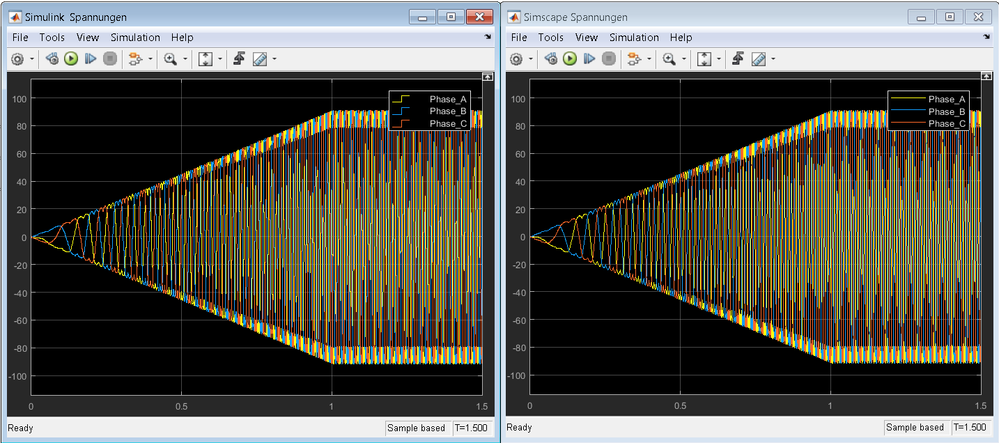
Task: Click 'Ready' status text in Simscape Spannungen window
Action: pyautogui.click(x=520, y=428)
